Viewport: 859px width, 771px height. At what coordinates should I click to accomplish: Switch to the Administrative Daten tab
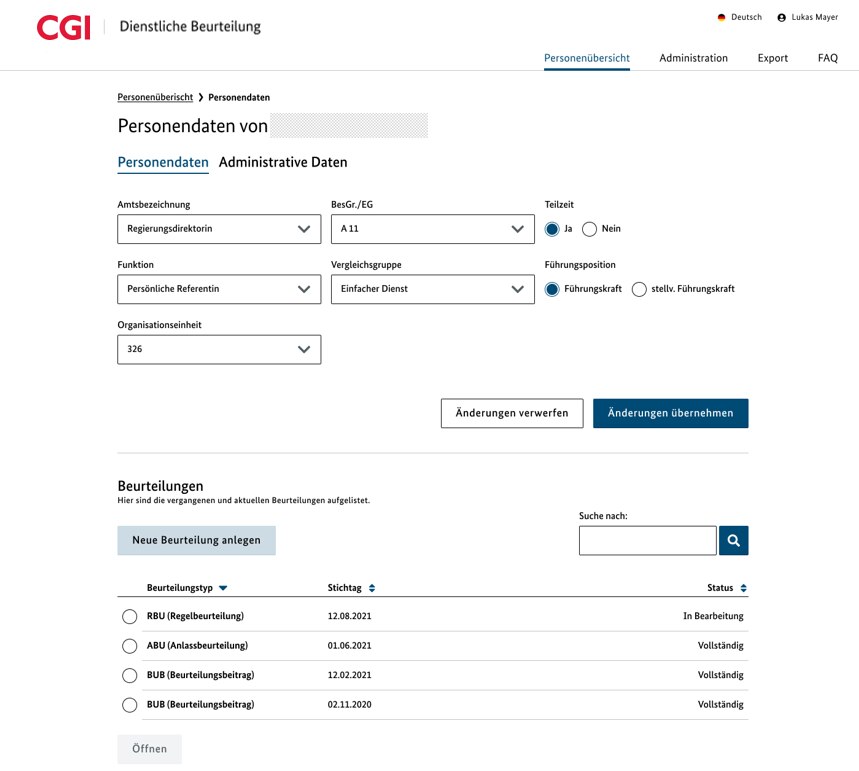(283, 162)
